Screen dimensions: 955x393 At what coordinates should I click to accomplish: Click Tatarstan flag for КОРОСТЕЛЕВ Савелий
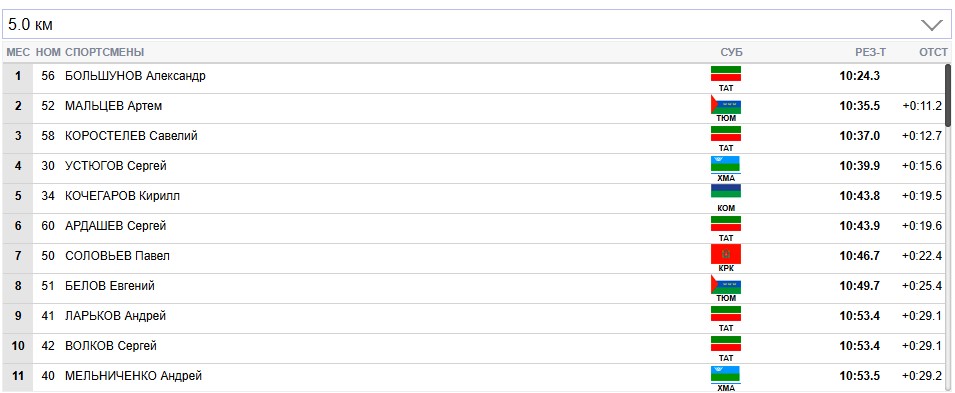725,134
